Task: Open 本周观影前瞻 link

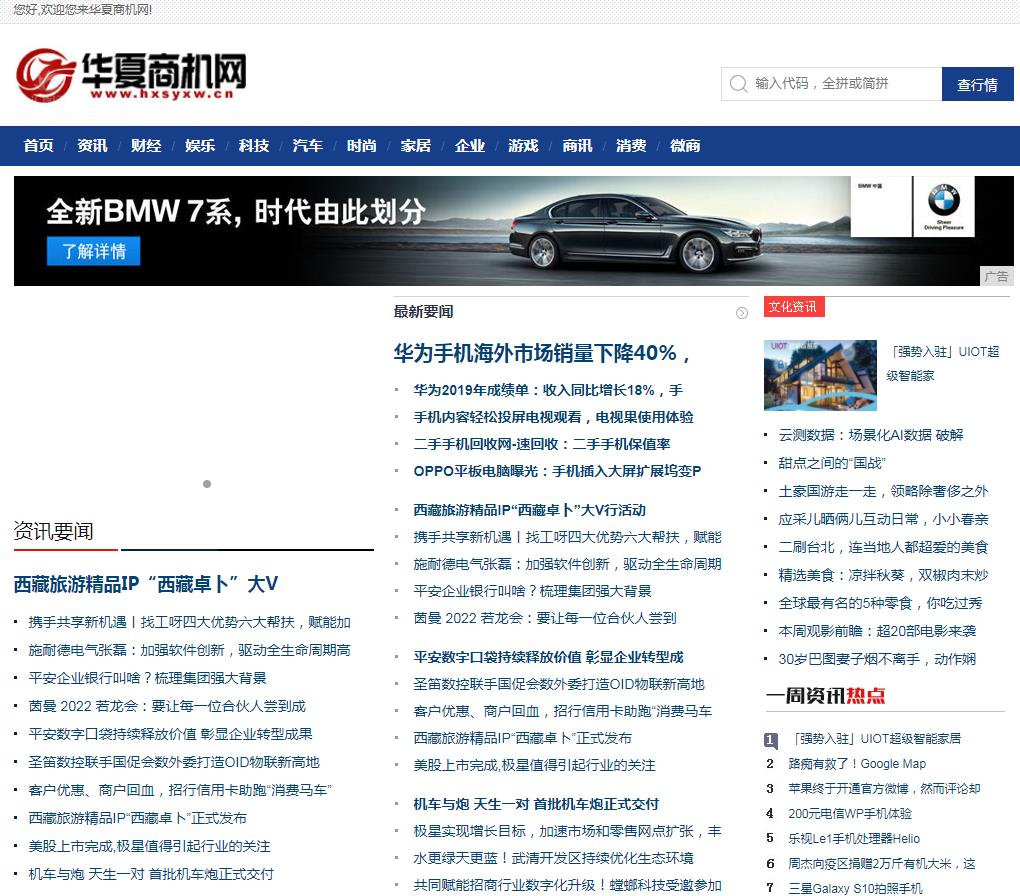Action: (x=877, y=631)
